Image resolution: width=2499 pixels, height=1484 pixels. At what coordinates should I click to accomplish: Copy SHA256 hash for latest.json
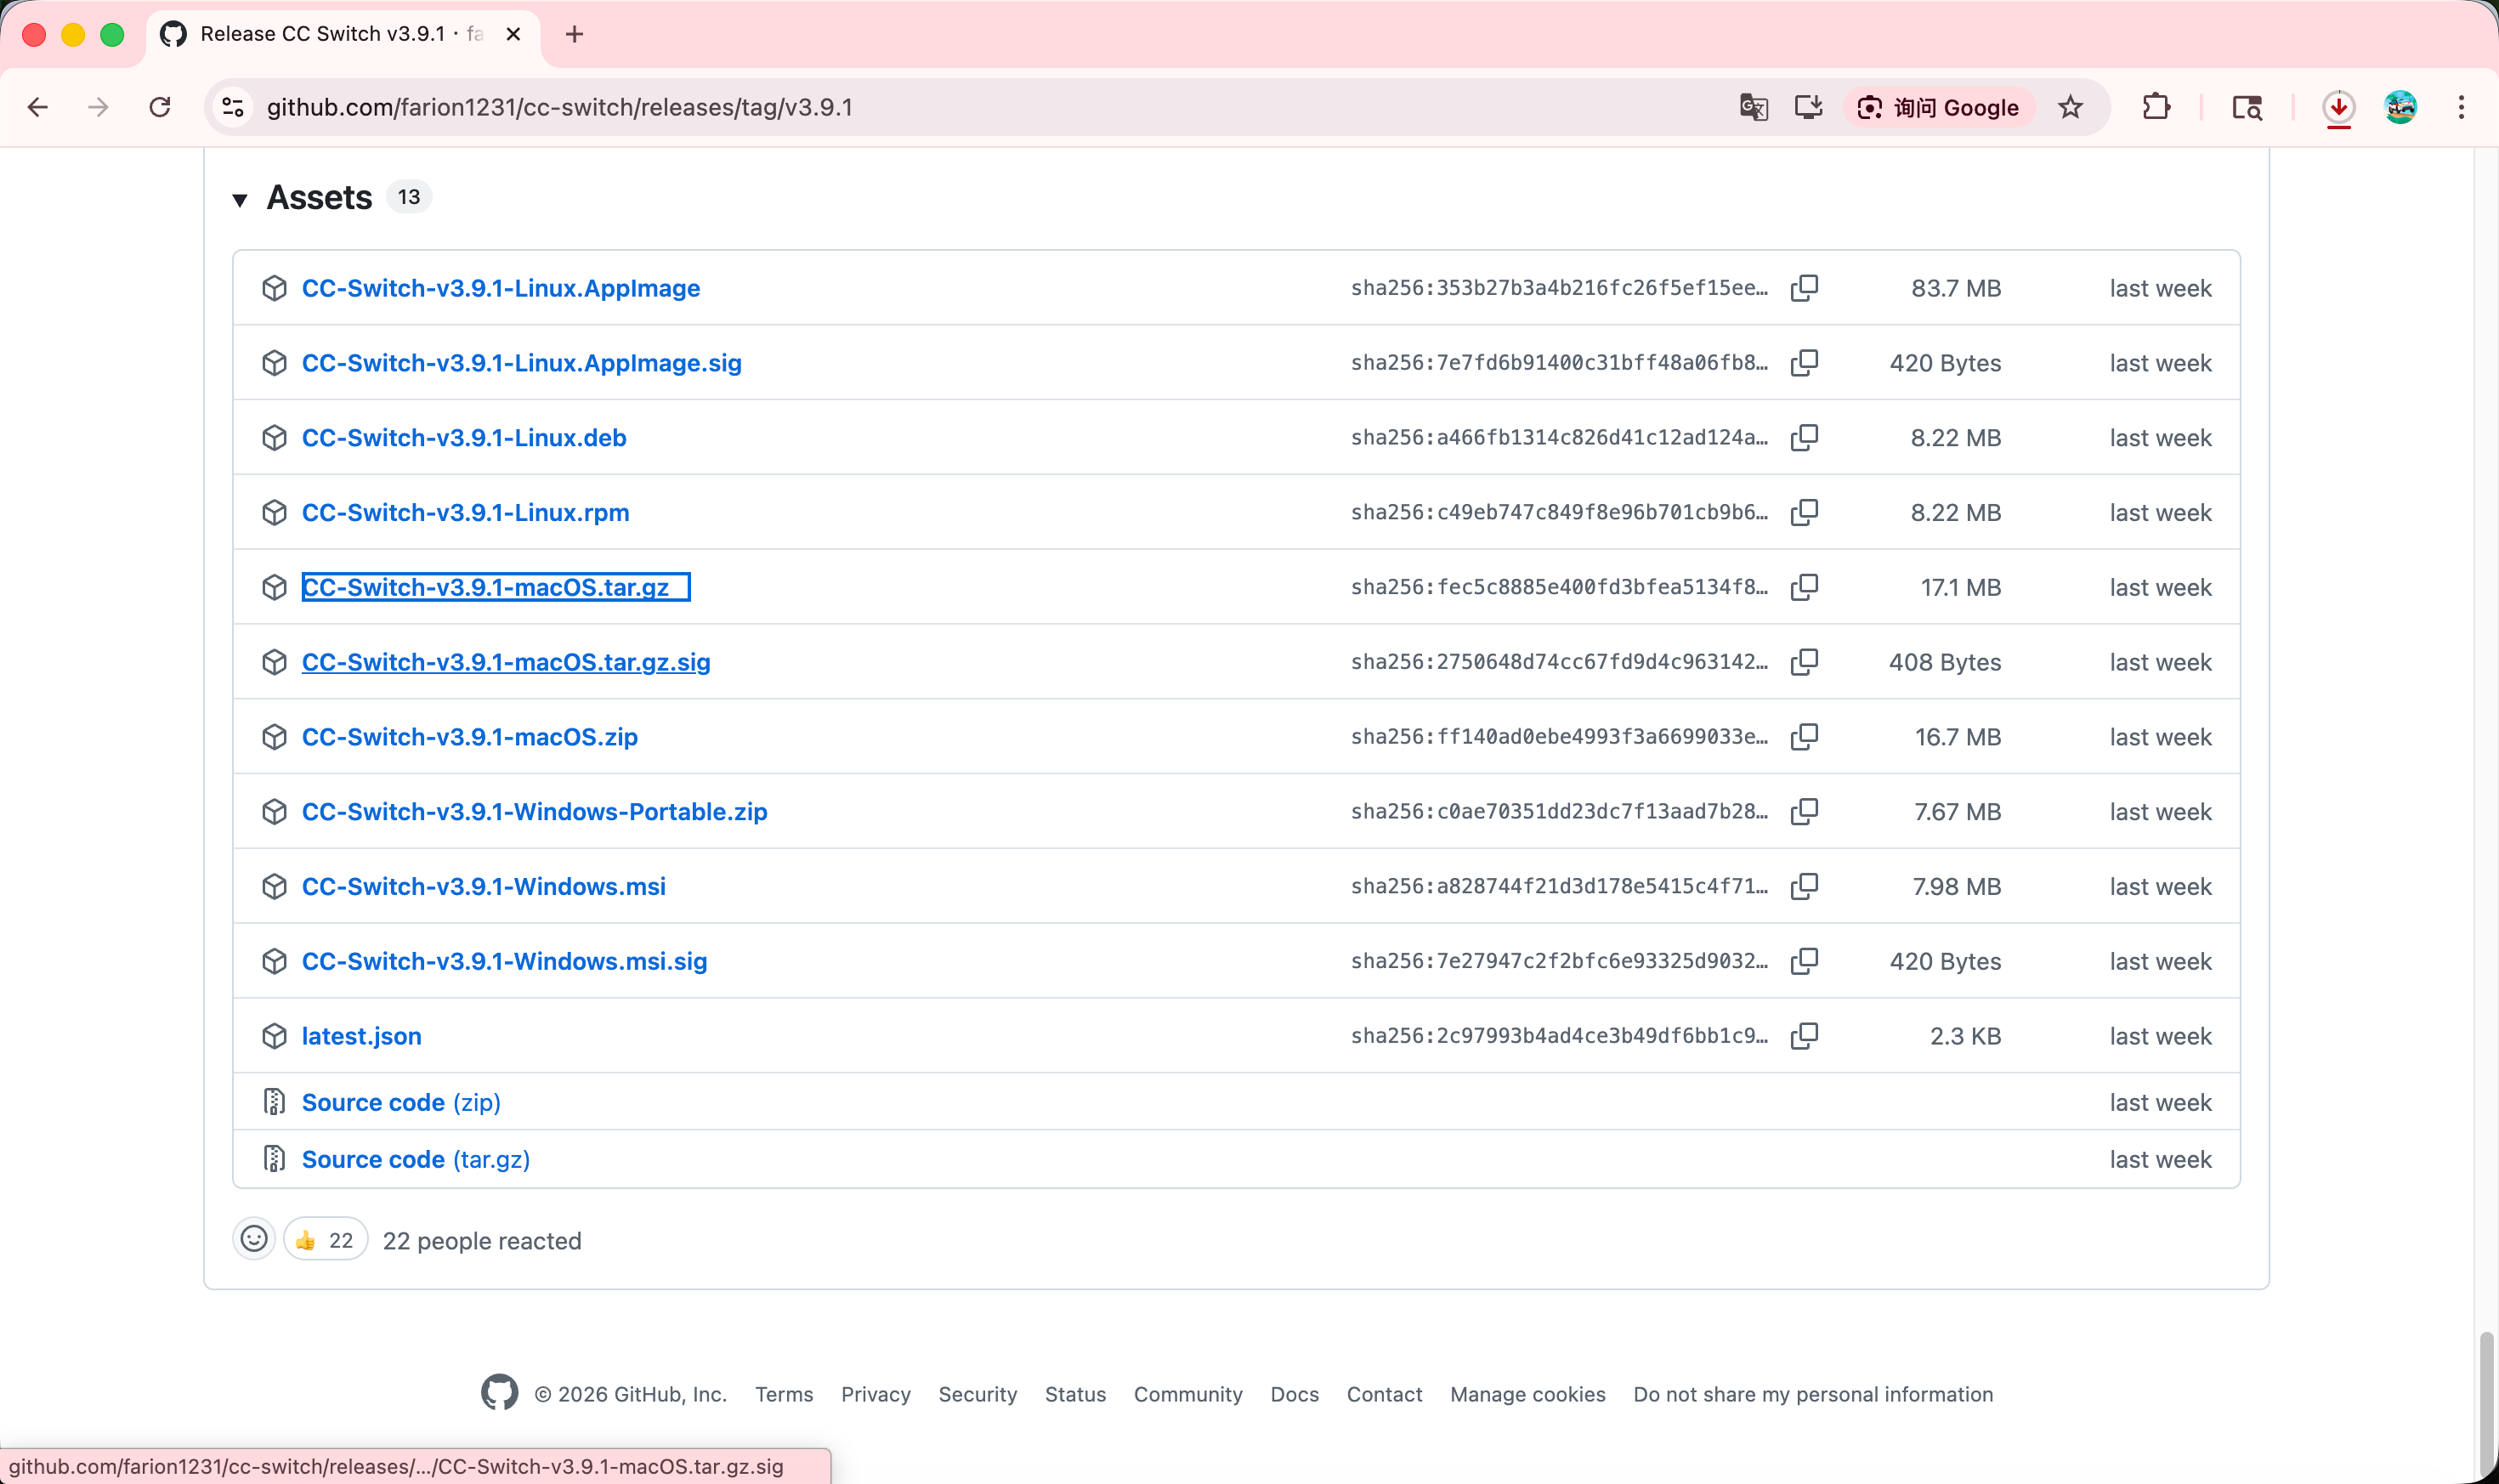coord(1804,1036)
